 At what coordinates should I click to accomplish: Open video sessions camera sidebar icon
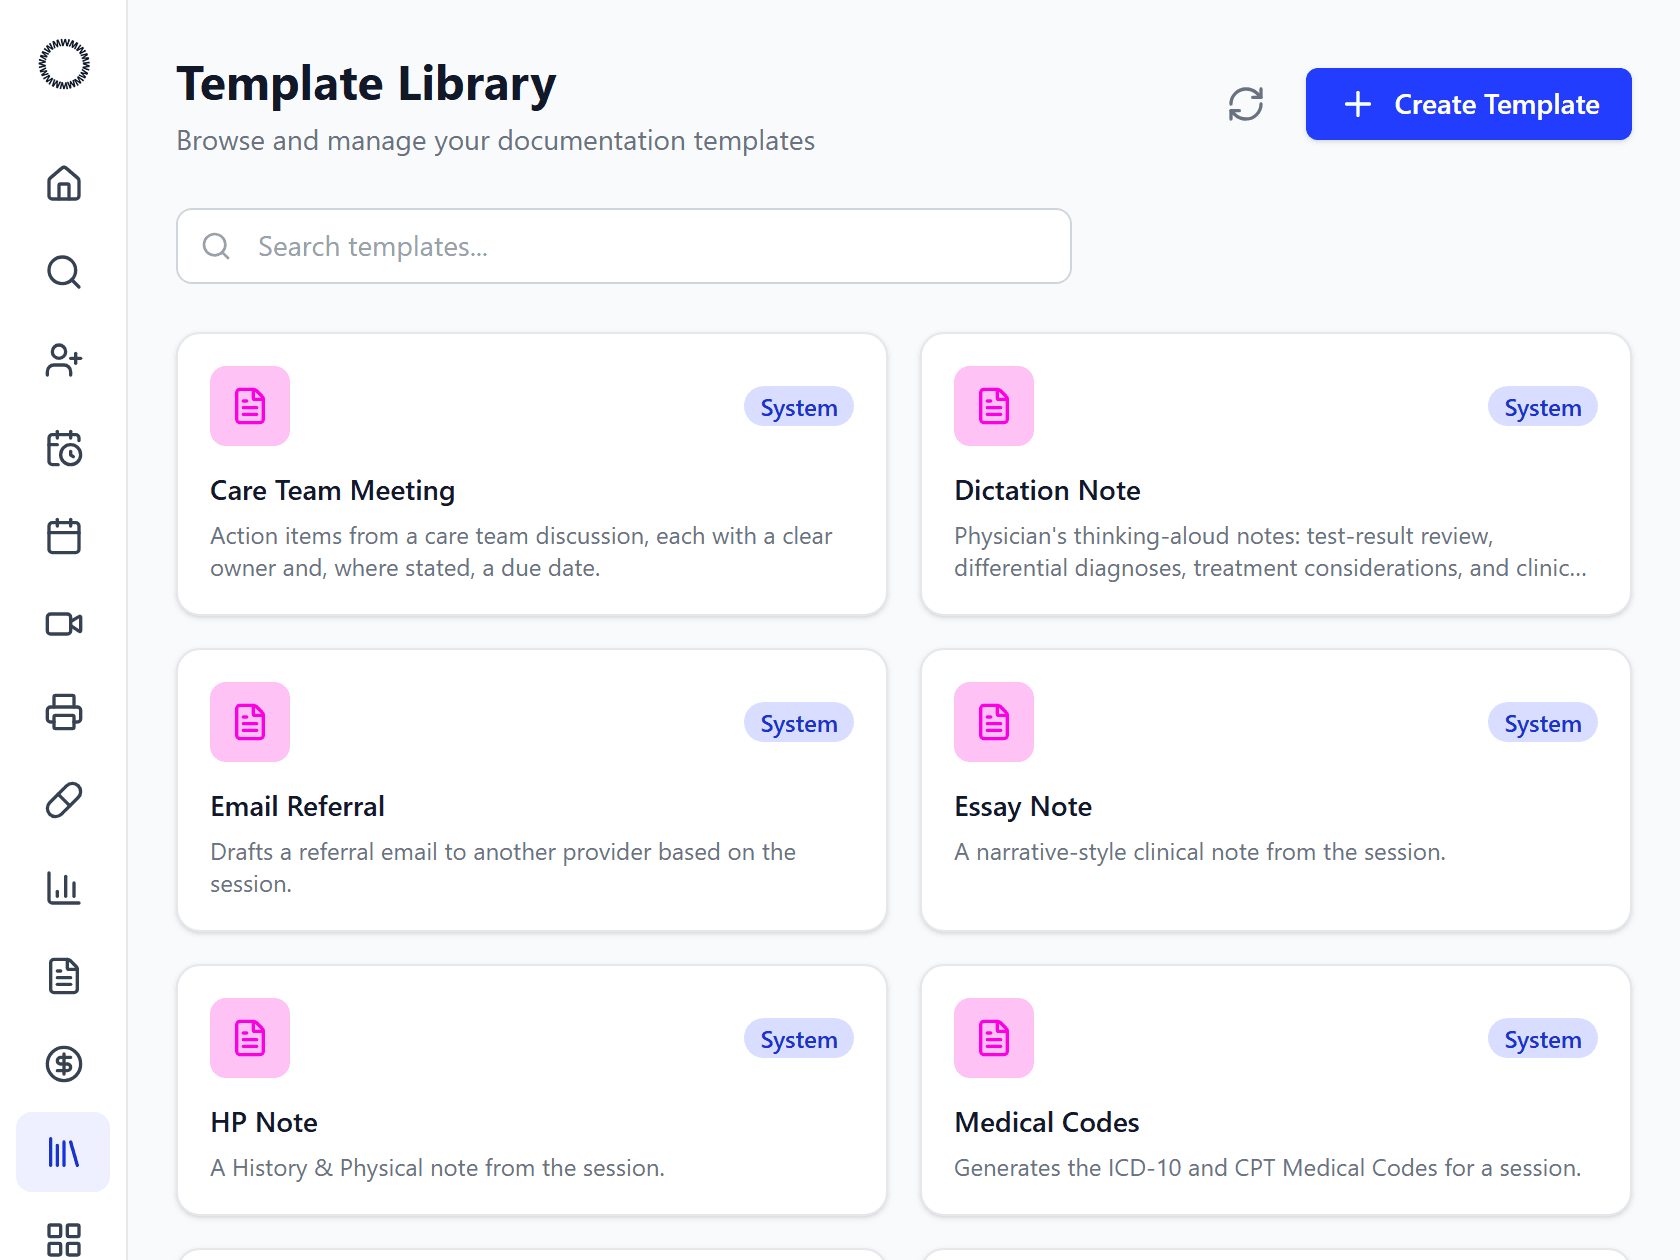(x=64, y=624)
